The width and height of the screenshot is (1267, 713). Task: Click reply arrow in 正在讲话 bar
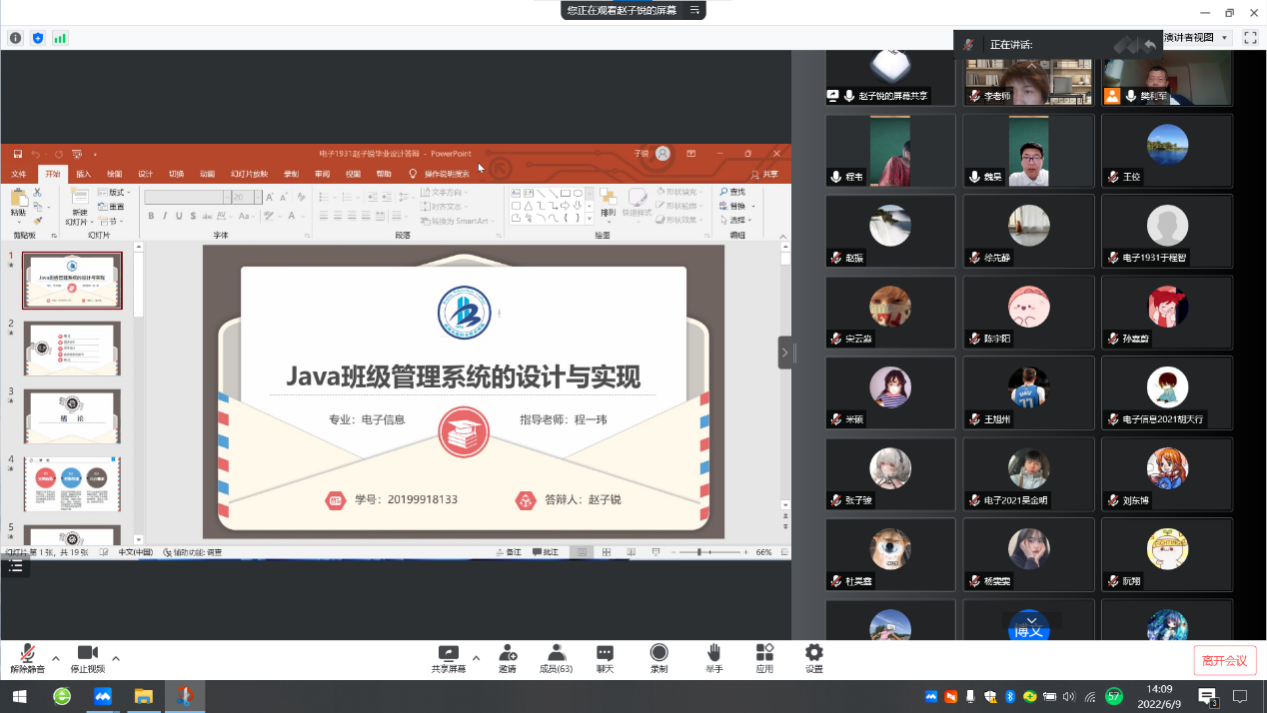click(1150, 45)
